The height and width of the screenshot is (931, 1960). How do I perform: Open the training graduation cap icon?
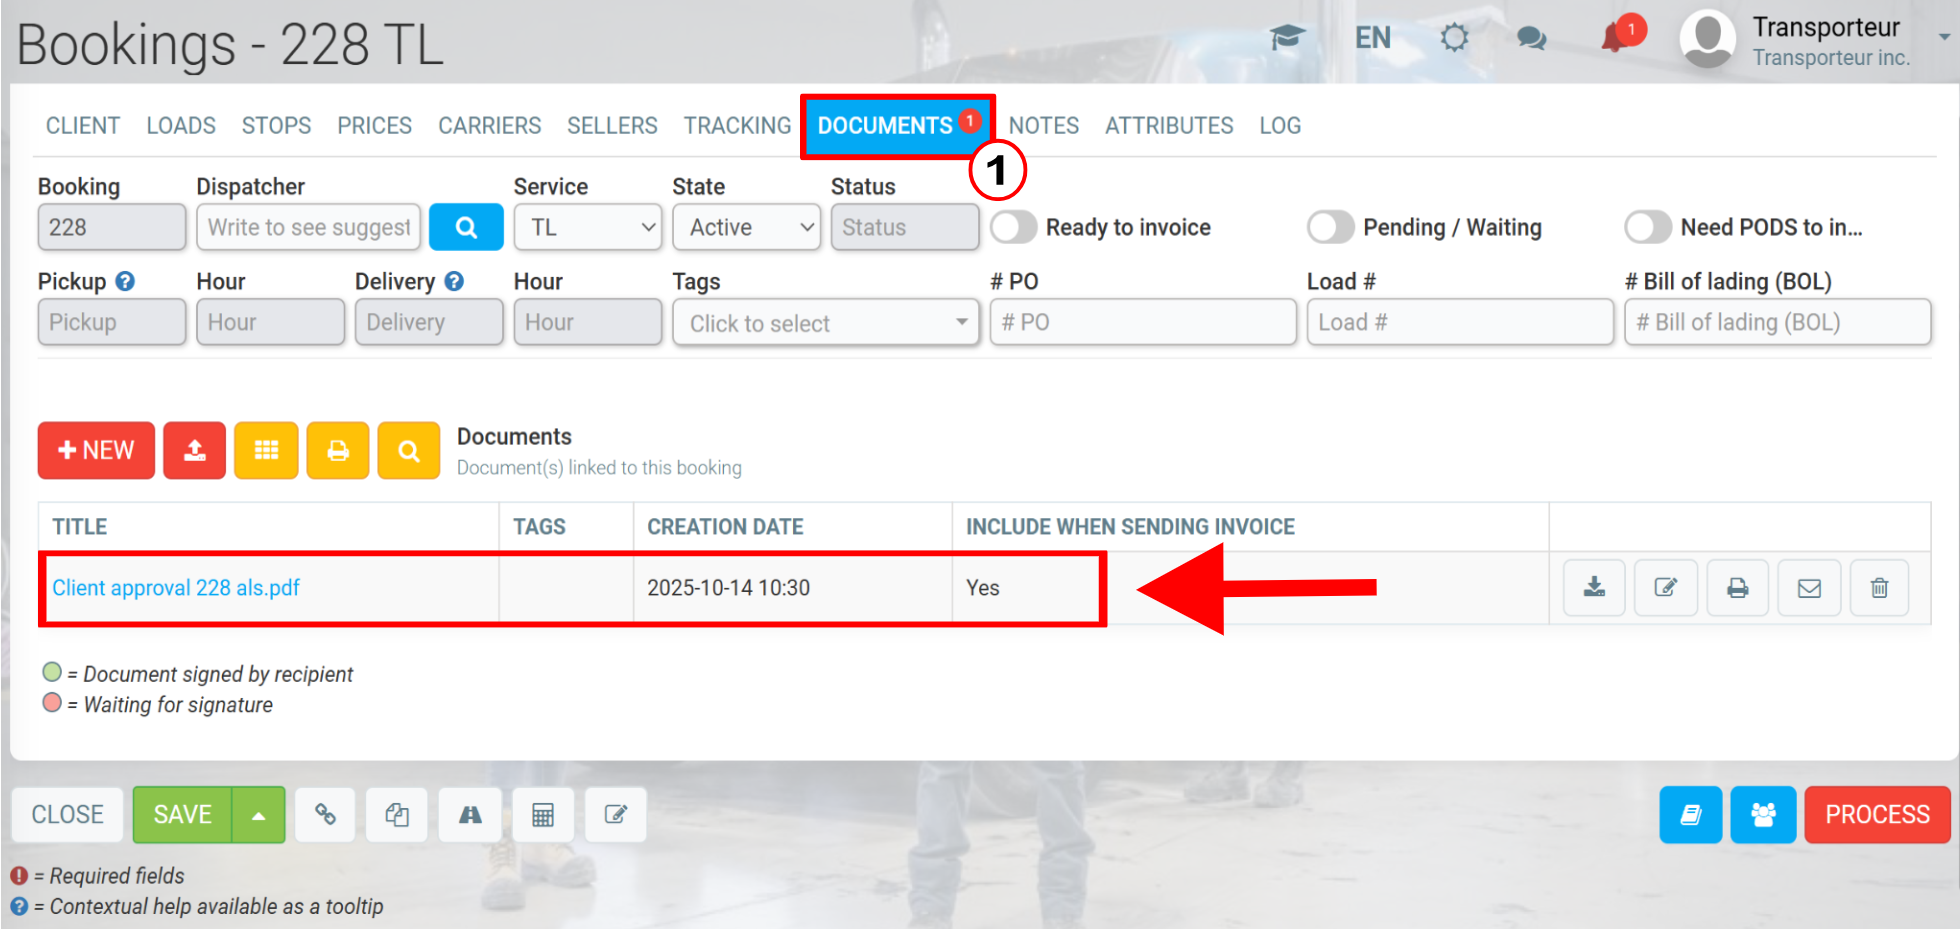(1288, 38)
